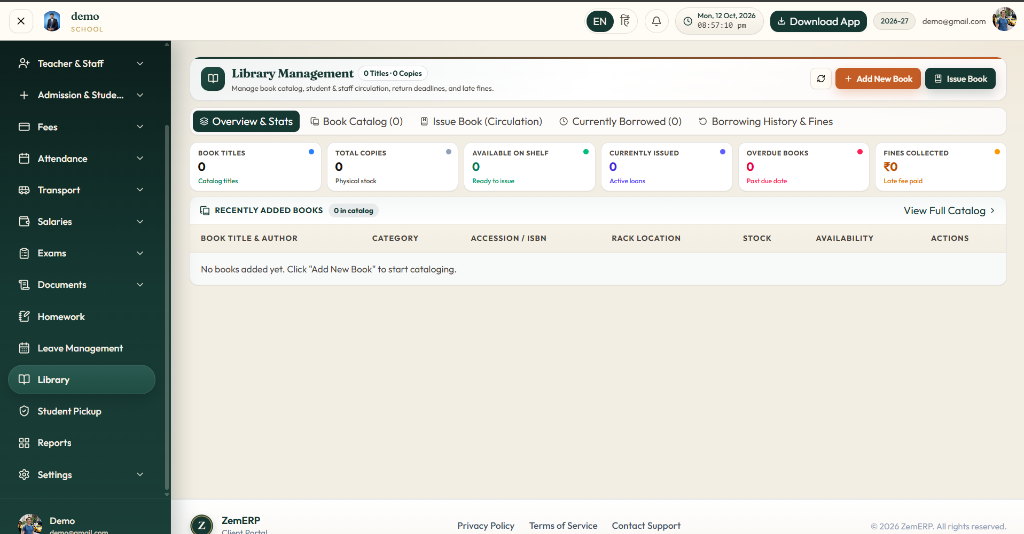
Task: Click the 0 Titles 0 Copies badge
Action: click(392, 74)
